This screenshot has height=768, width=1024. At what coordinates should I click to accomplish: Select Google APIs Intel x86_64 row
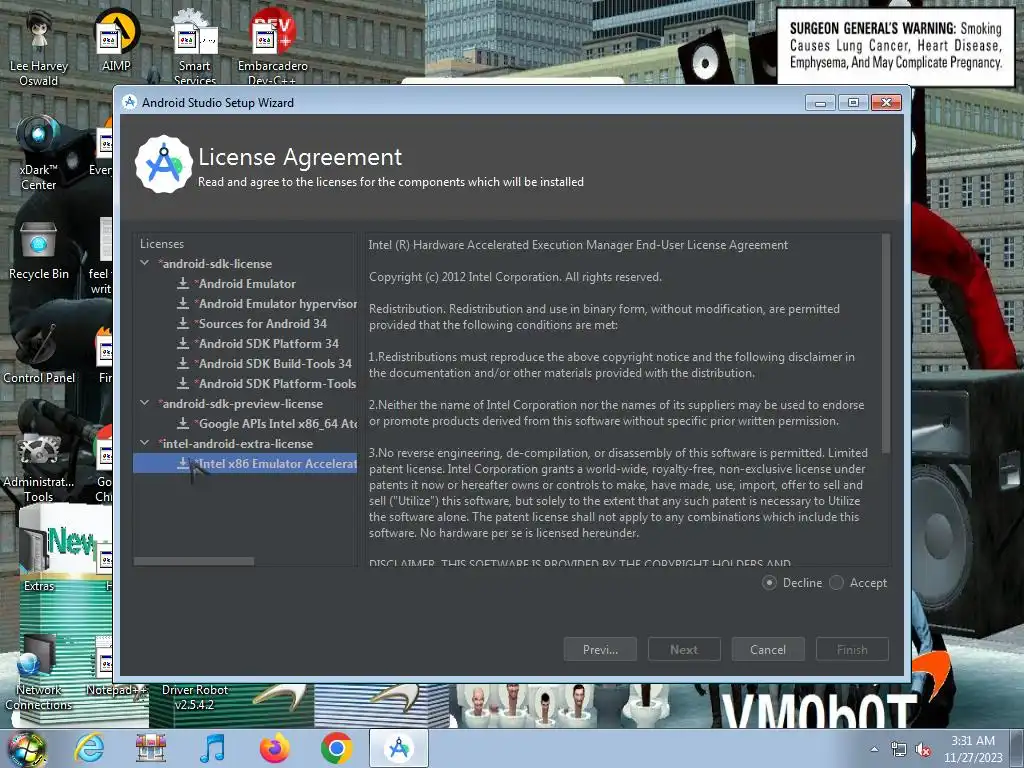[245, 423]
